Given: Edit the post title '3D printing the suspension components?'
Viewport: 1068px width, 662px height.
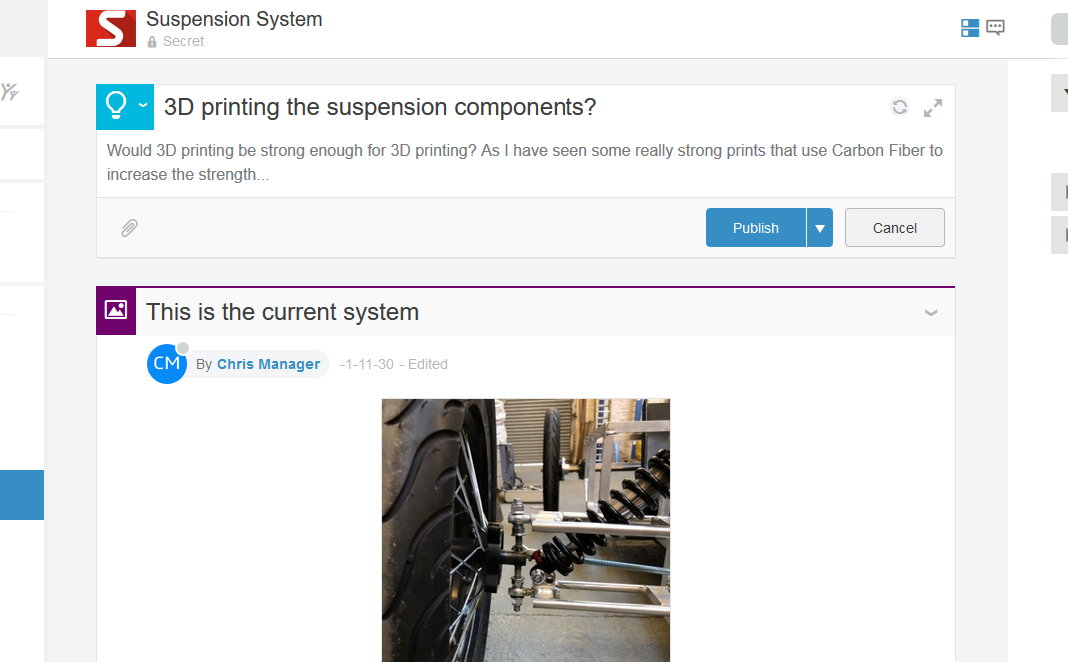Looking at the screenshot, I should click(x=380, y=107).
